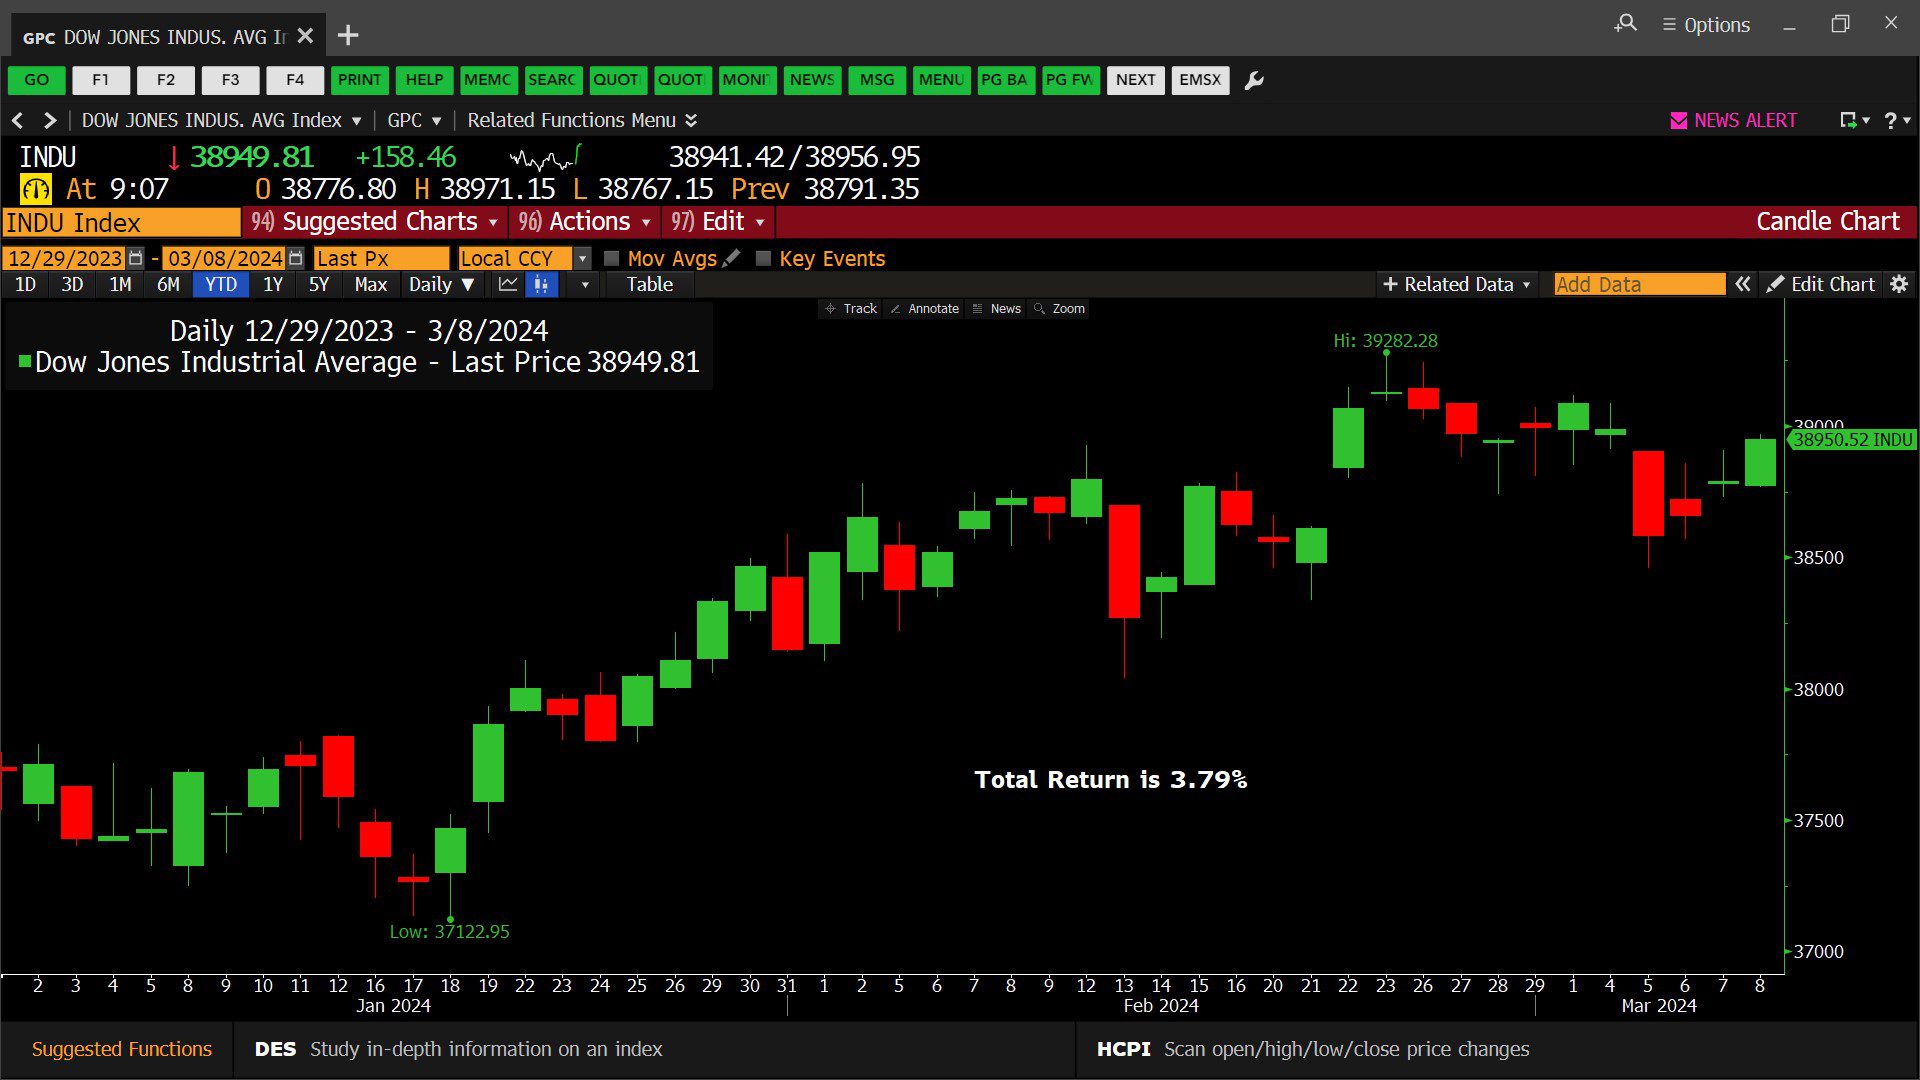Open the question mark help menu

pyautogui.click(x=1897, y=121)
